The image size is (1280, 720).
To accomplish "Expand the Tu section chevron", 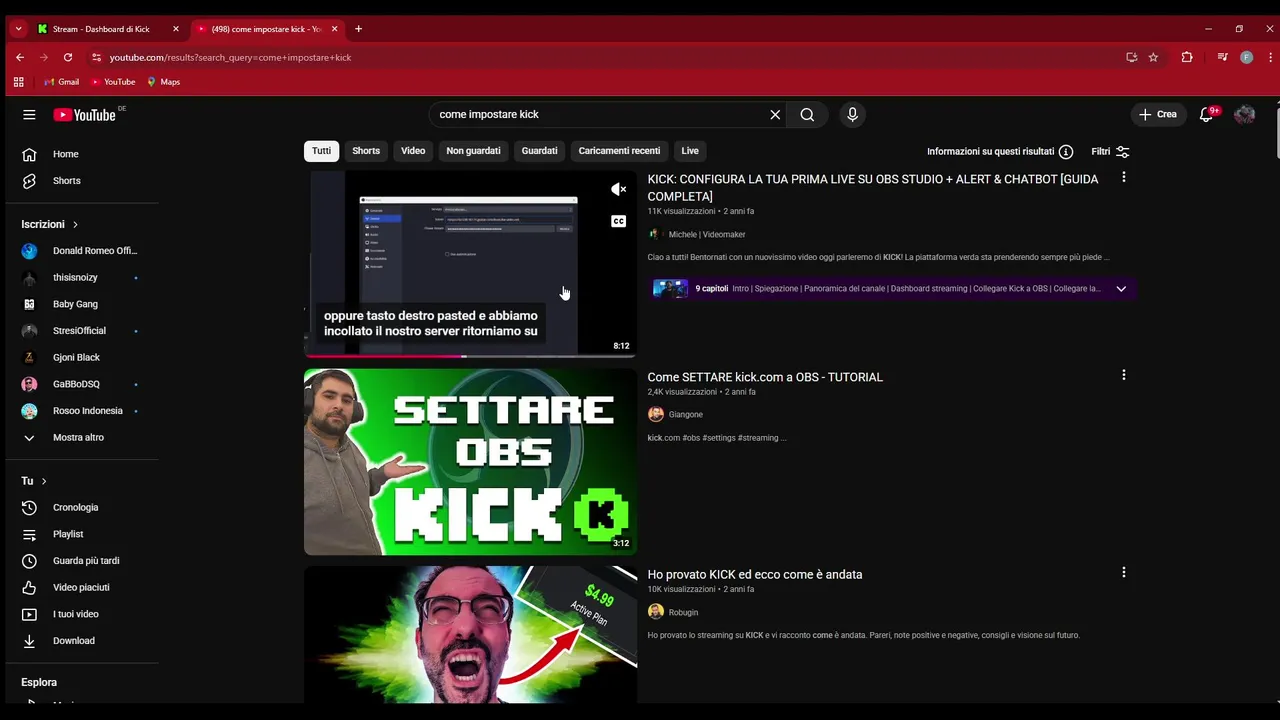I will 44,481.
